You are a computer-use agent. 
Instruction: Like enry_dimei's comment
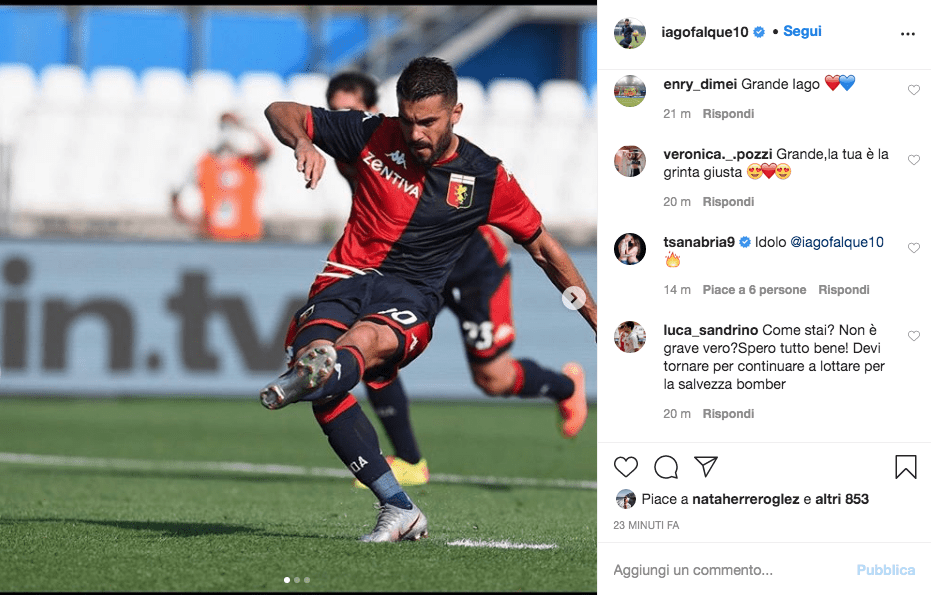pyautogui.click(x=914, y=90)
